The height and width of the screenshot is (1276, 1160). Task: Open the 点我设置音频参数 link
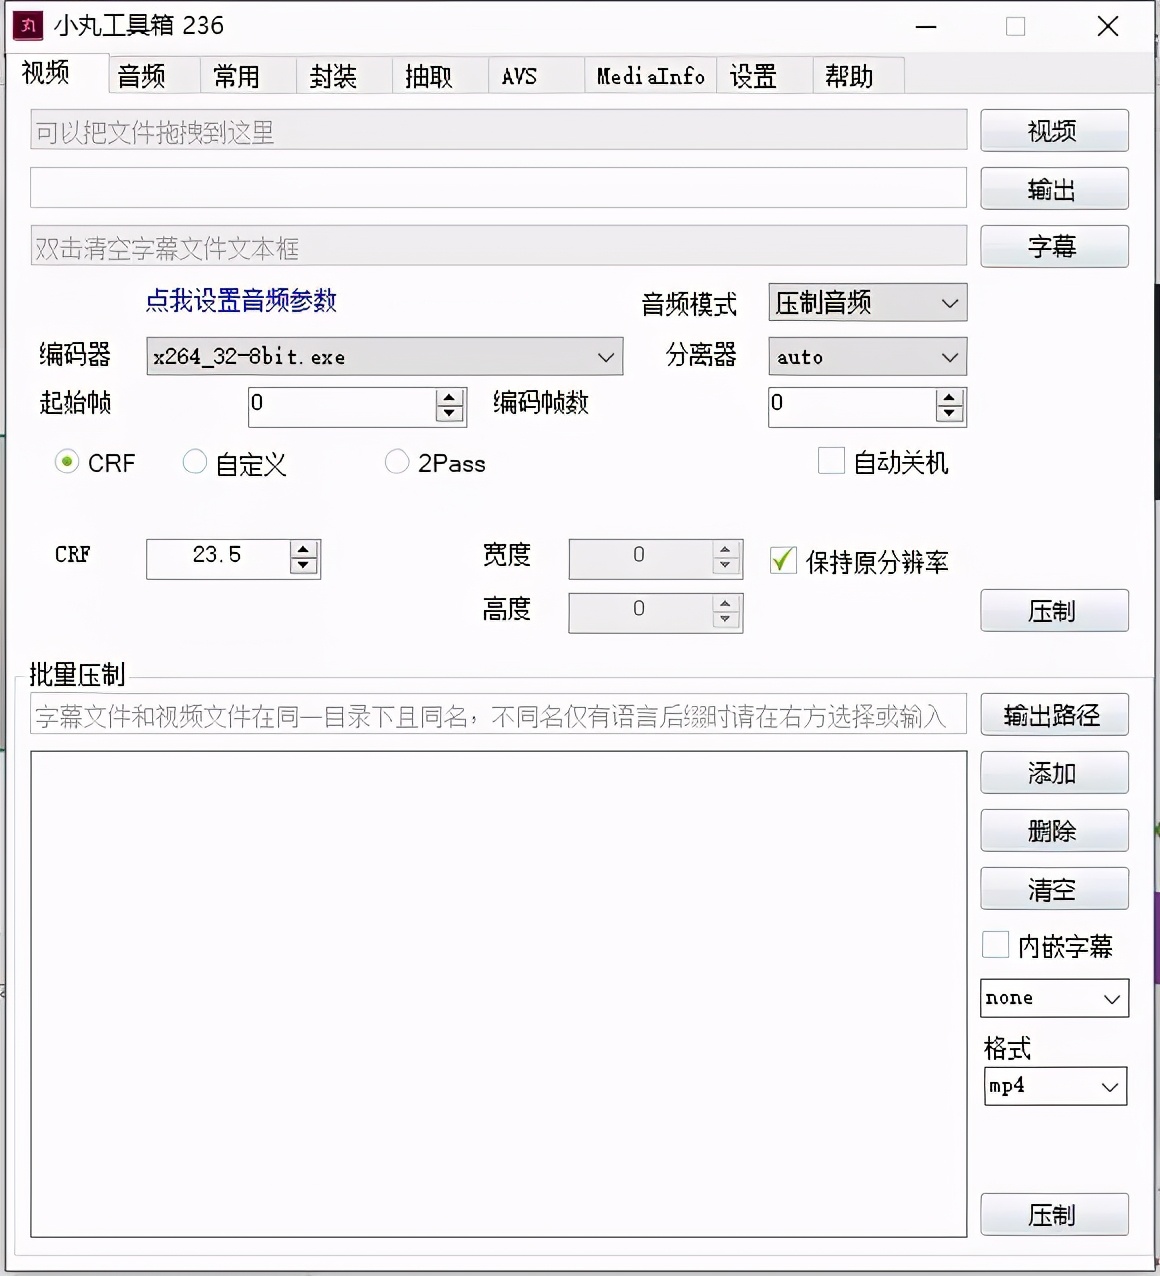[x=241, y=301]
